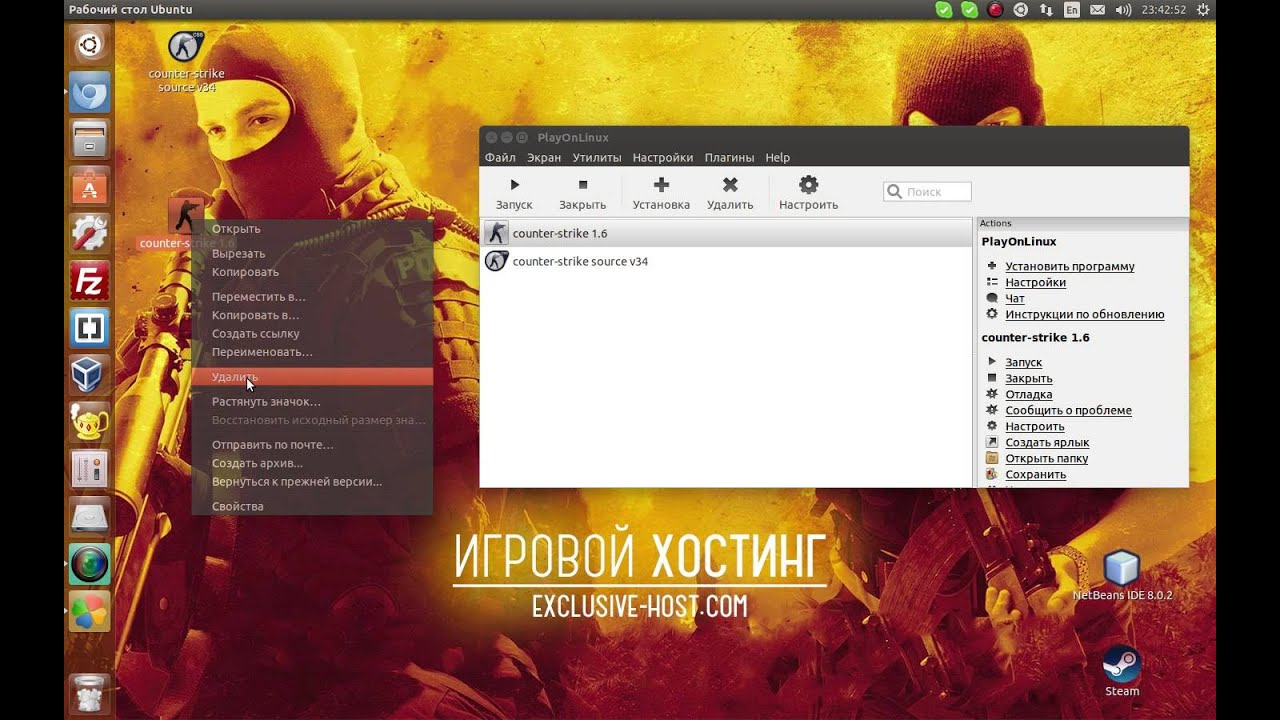
Task: Open the Утилиты menu
Action: (x=597, y=158)
